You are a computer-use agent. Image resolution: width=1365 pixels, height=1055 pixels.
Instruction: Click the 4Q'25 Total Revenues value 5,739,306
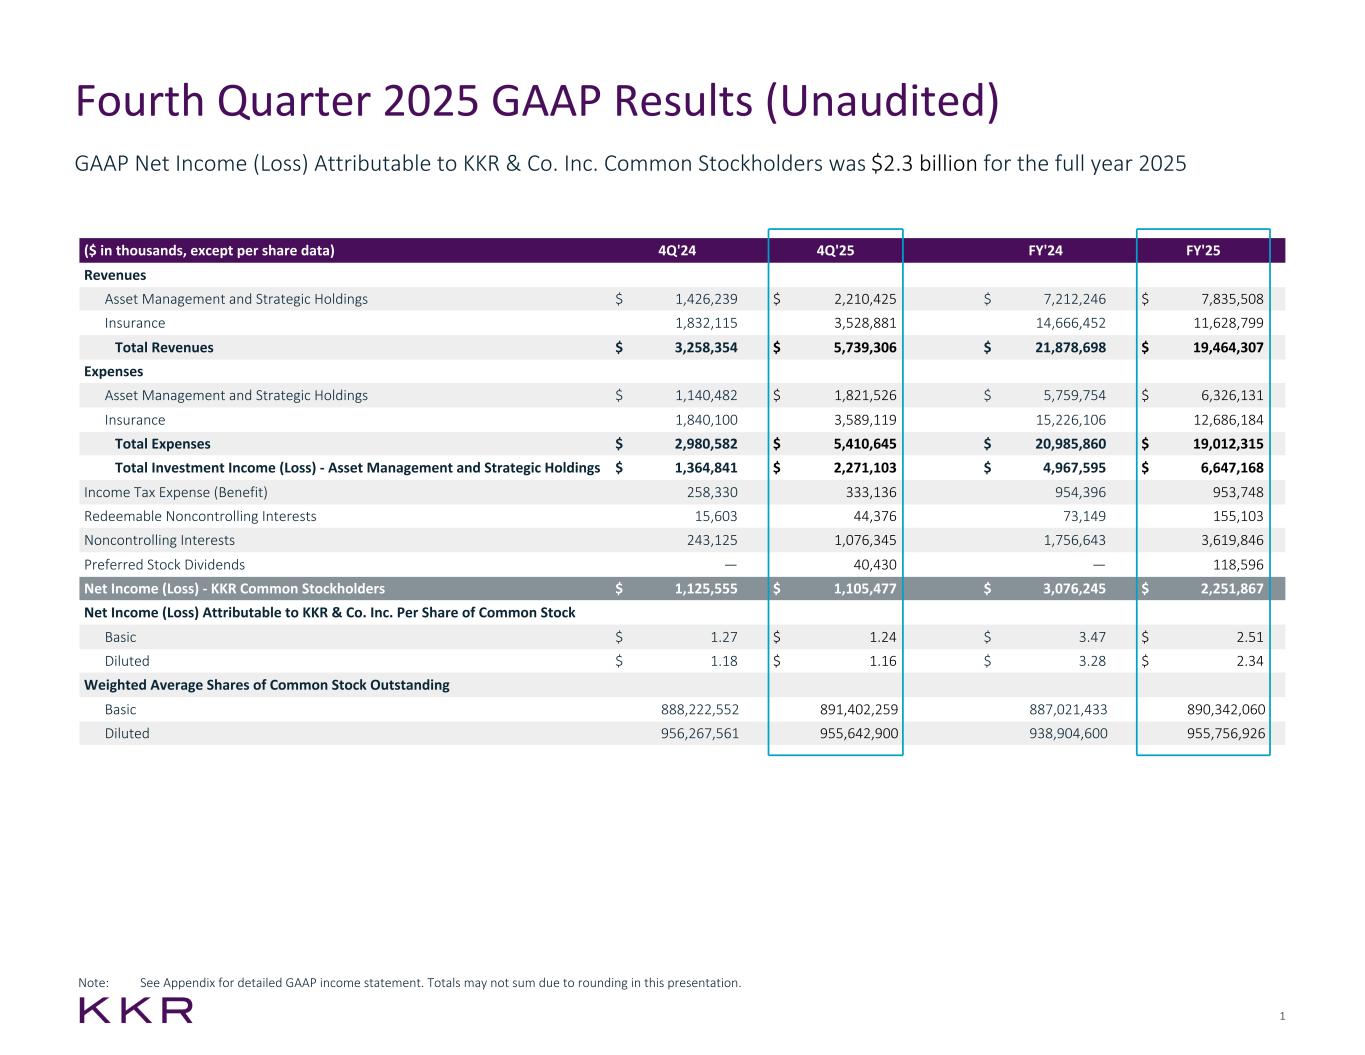point(864,348)
